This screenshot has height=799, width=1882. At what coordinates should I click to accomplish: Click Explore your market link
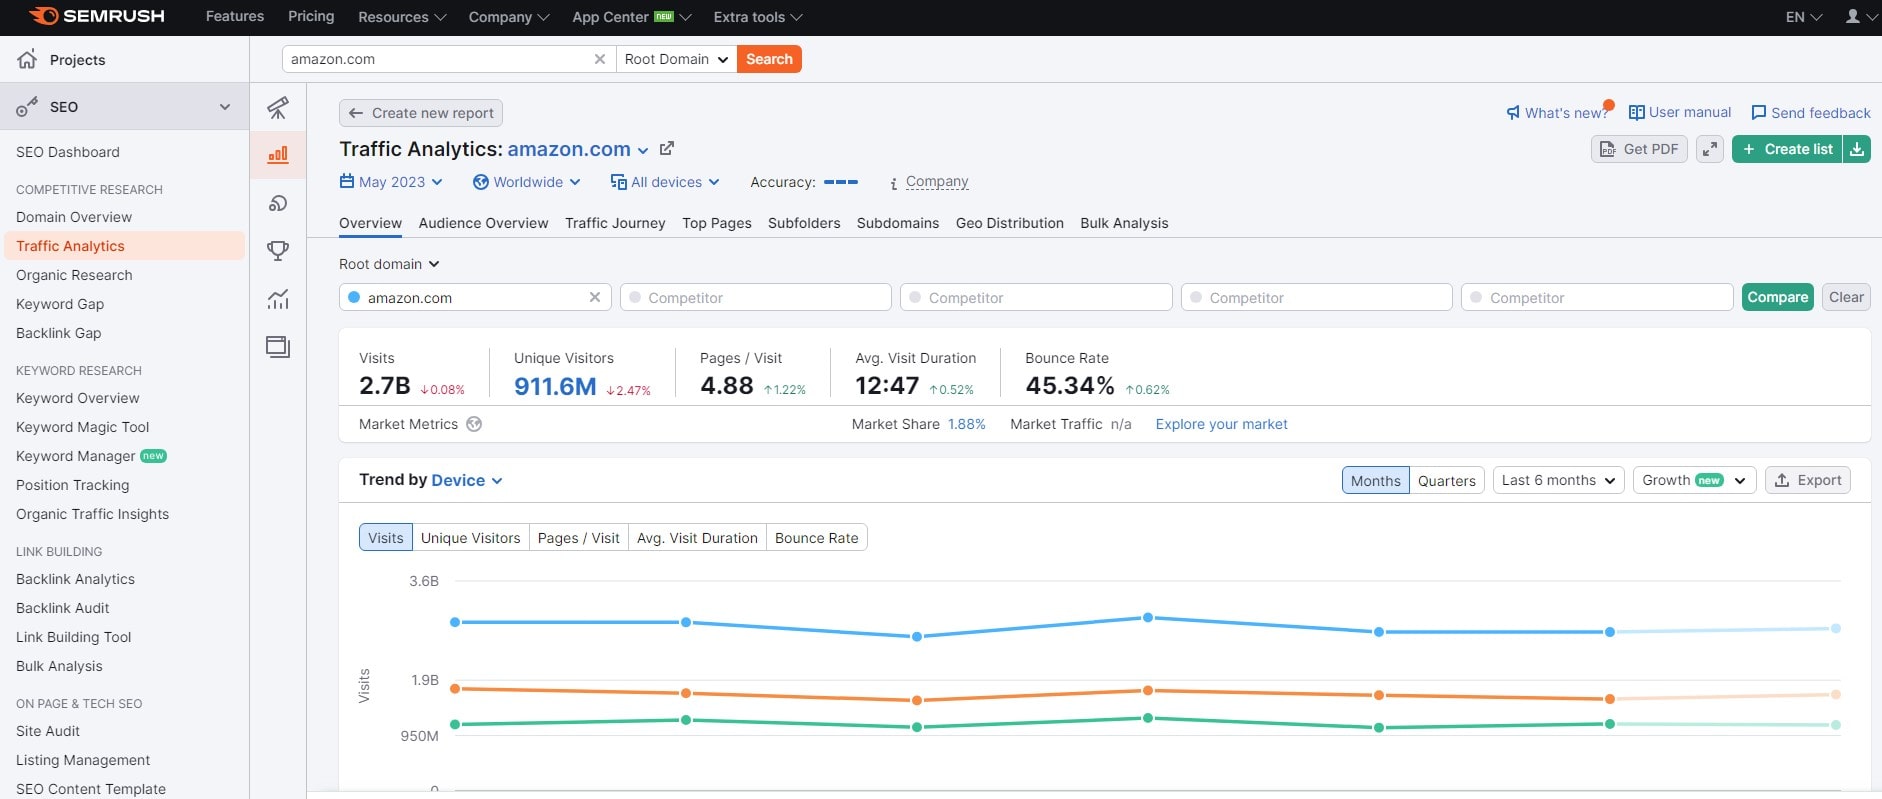click(x=1221, y=424)
